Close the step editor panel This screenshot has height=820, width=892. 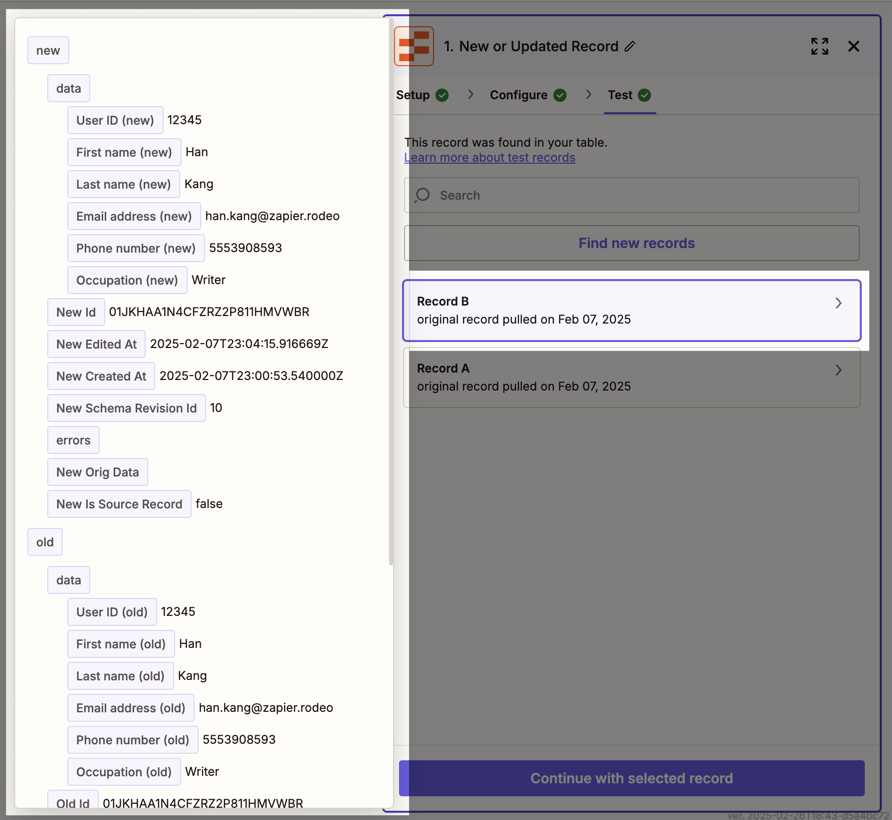click(853, 46)
